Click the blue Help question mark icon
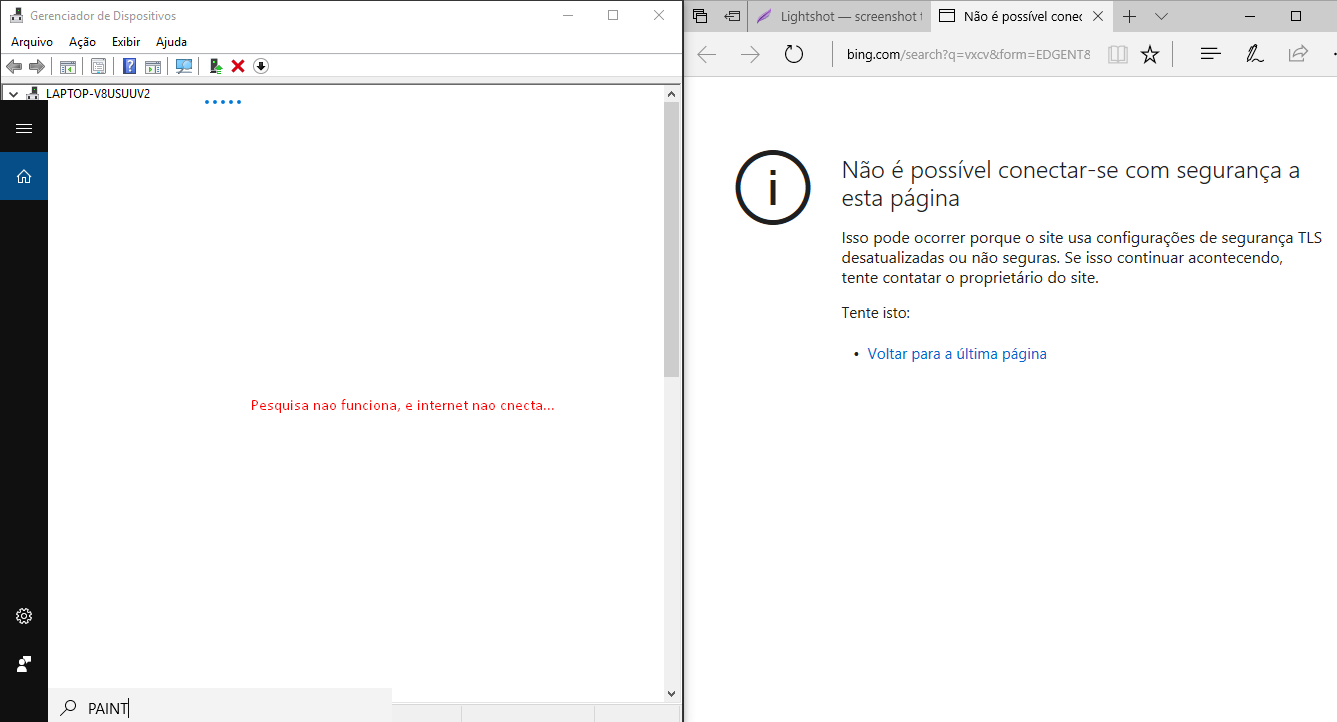Image resolution: width=1337 pixels, height=722 pixels. (x=129, y=66)
